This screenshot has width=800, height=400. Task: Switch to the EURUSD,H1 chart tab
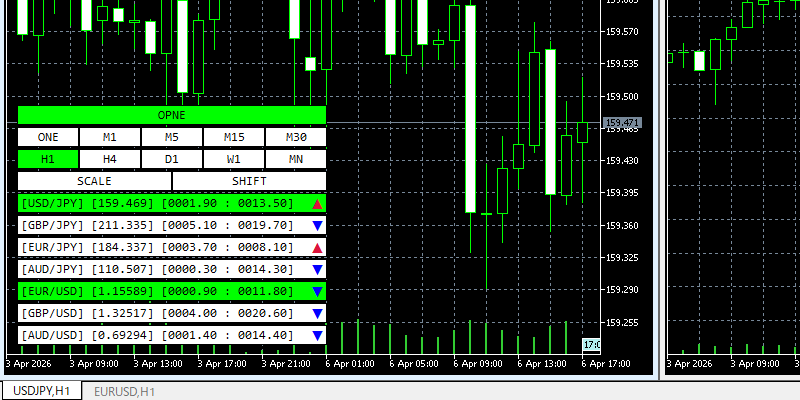[124, 391]
